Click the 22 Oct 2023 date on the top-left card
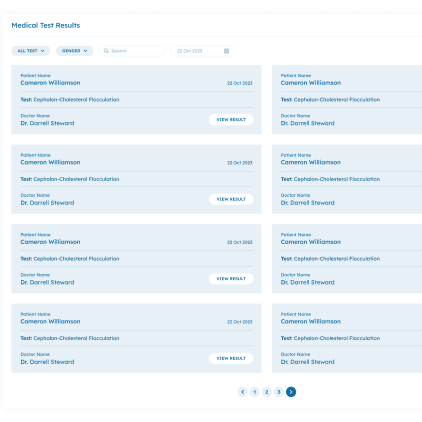The width and height of the screenshot is (422, 422). [x=240, y=83]
